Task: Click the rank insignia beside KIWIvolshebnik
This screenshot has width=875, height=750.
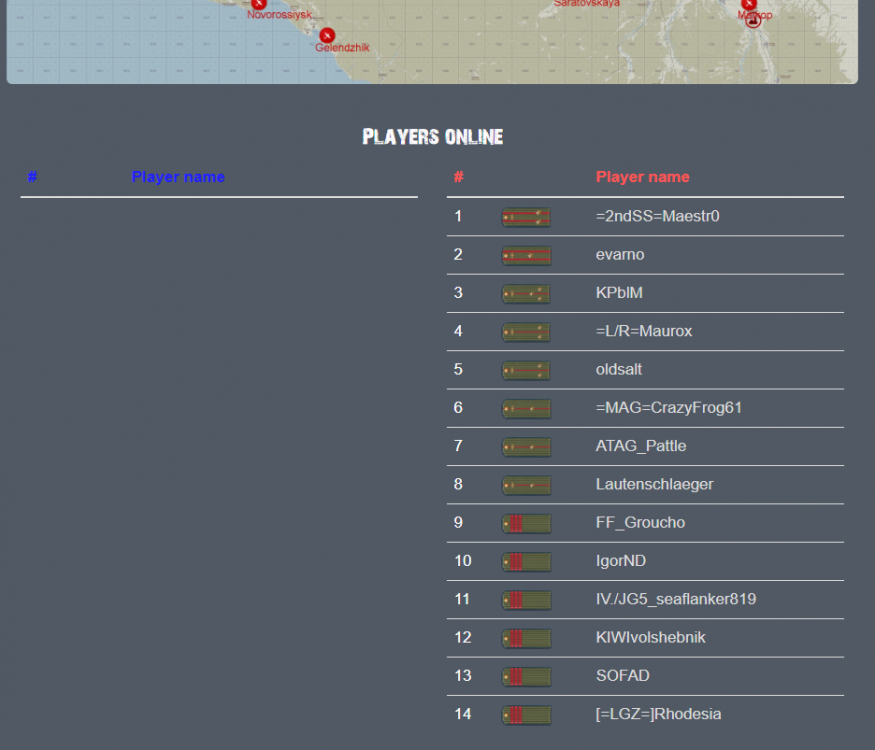Action: [526, 638]
